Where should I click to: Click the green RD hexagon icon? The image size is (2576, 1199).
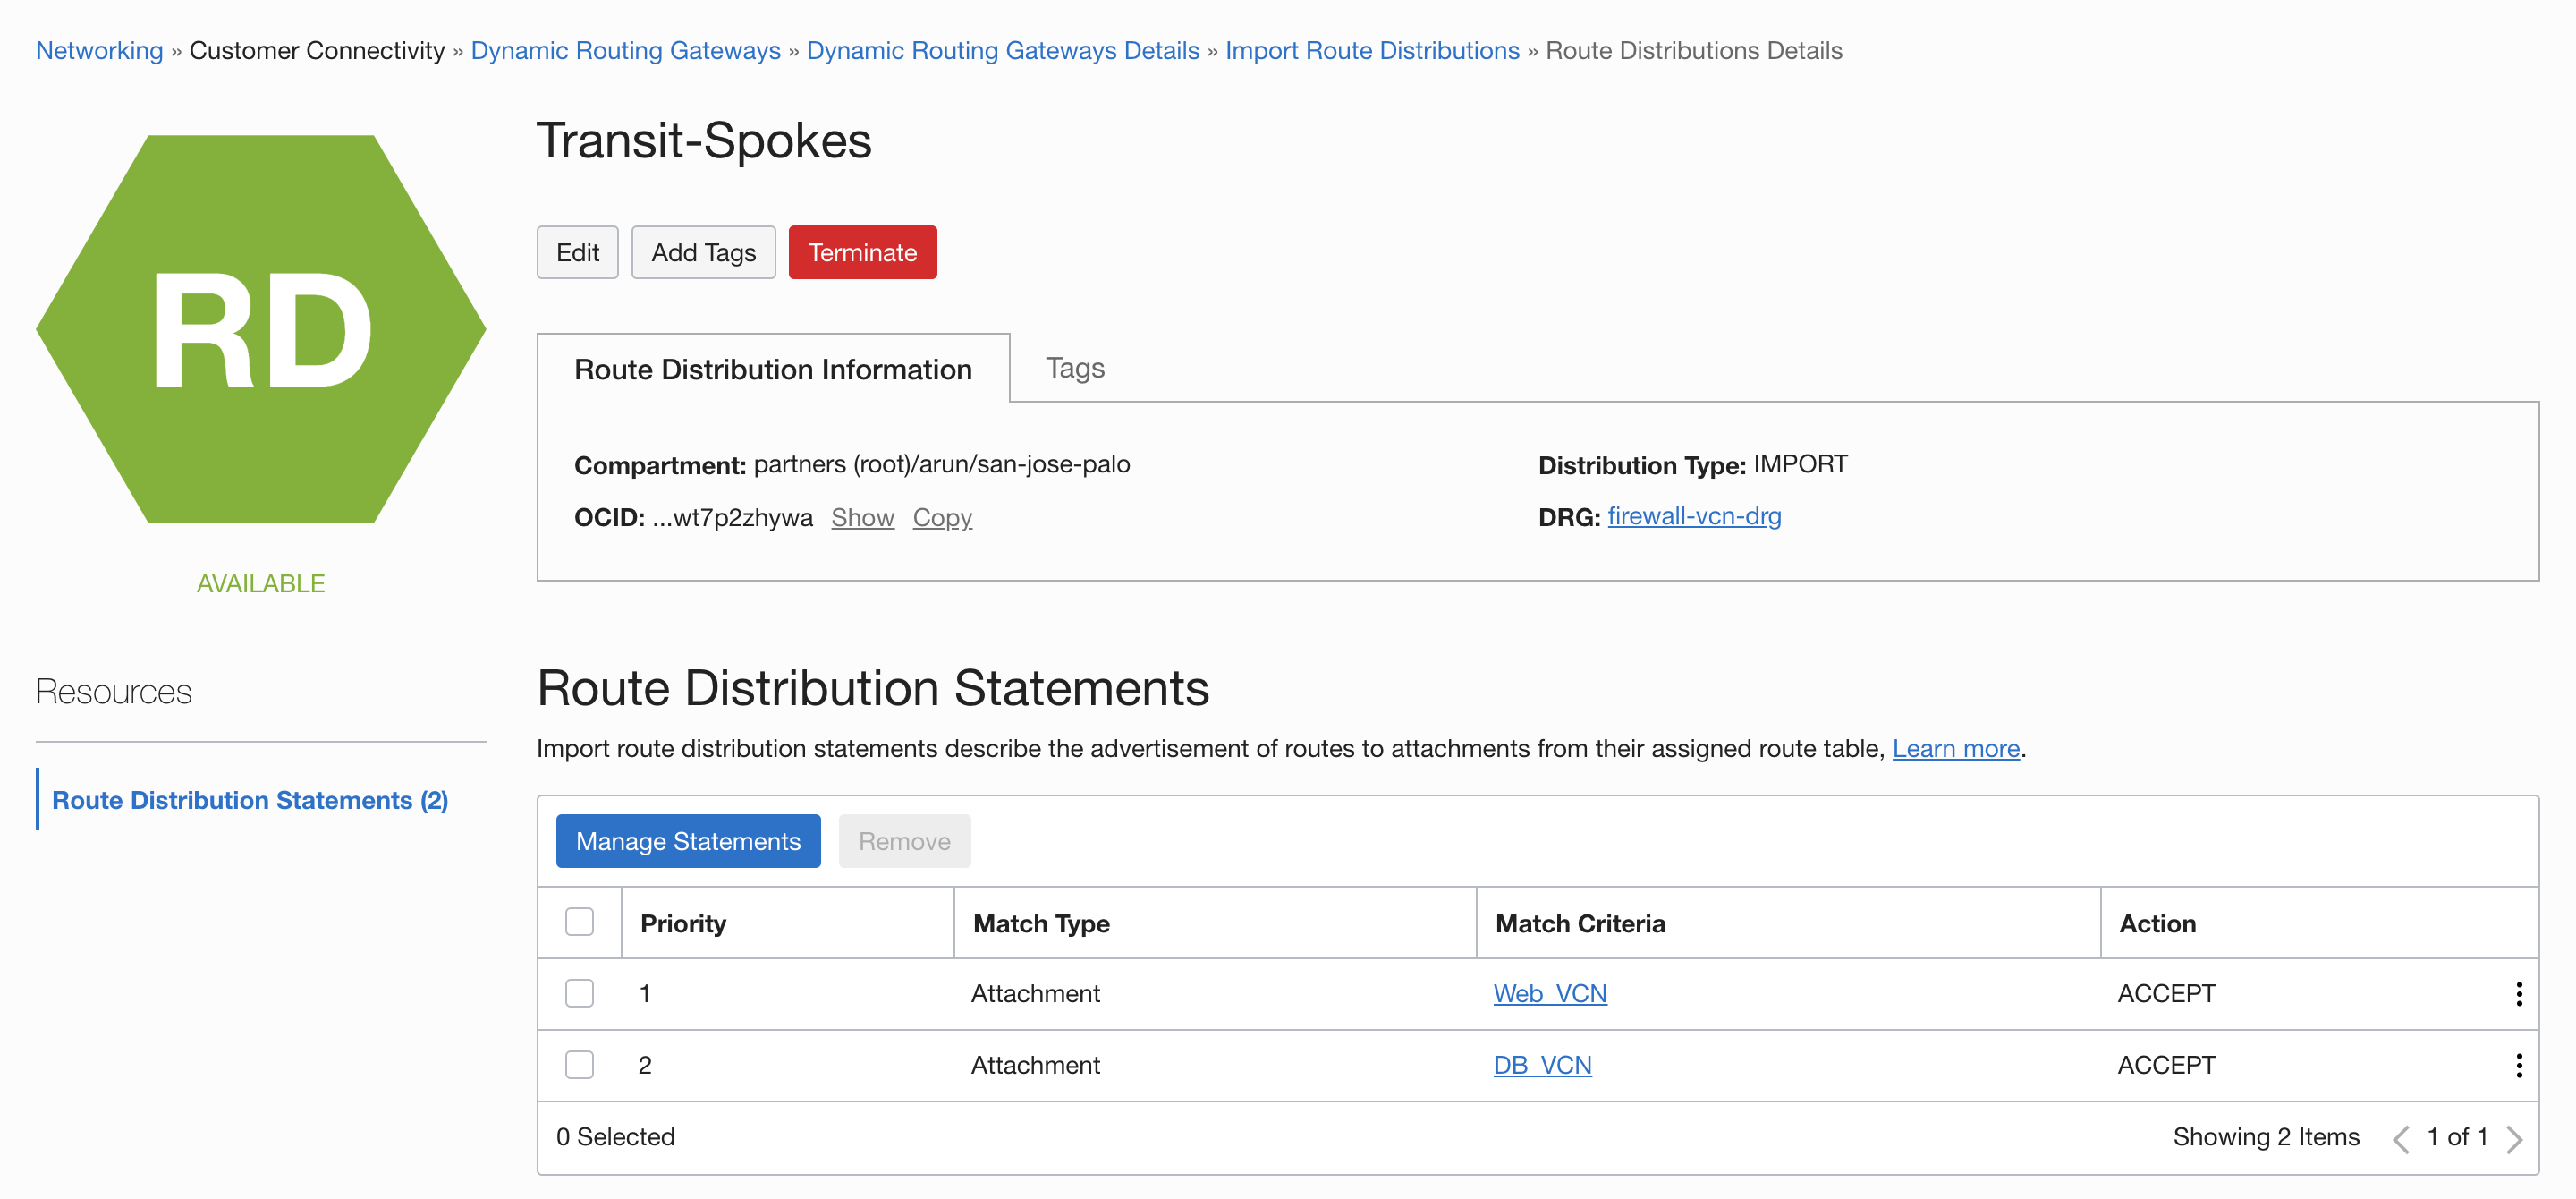pos(261,329)
